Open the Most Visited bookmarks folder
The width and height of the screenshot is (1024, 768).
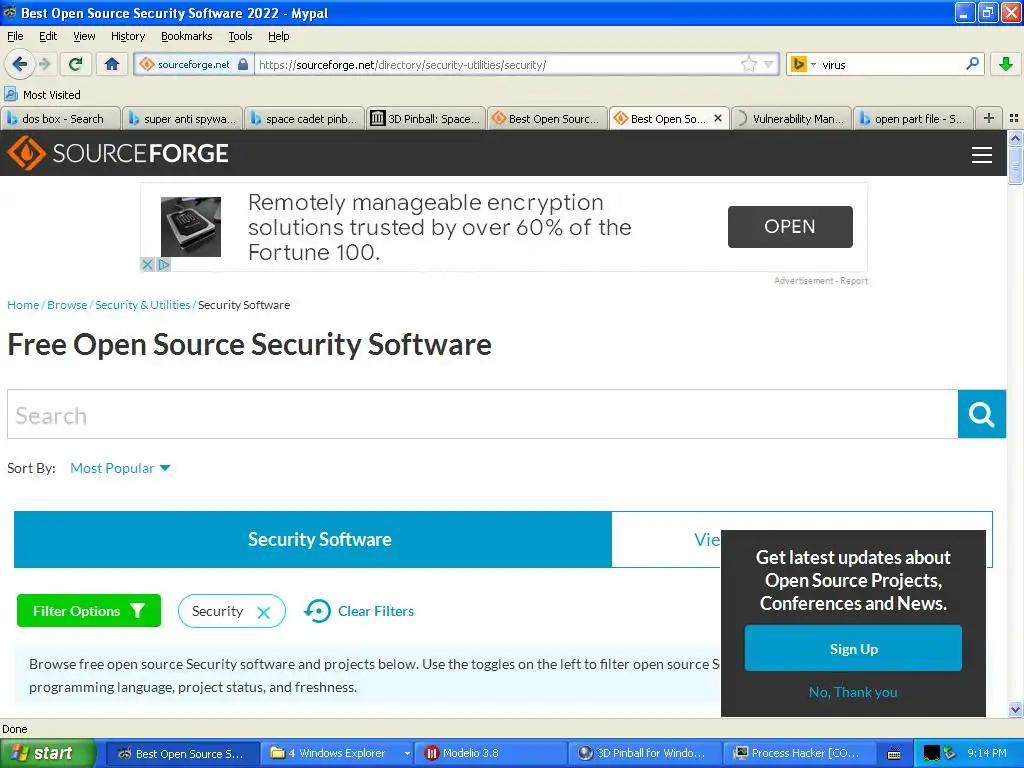click(x=42, y=95)
